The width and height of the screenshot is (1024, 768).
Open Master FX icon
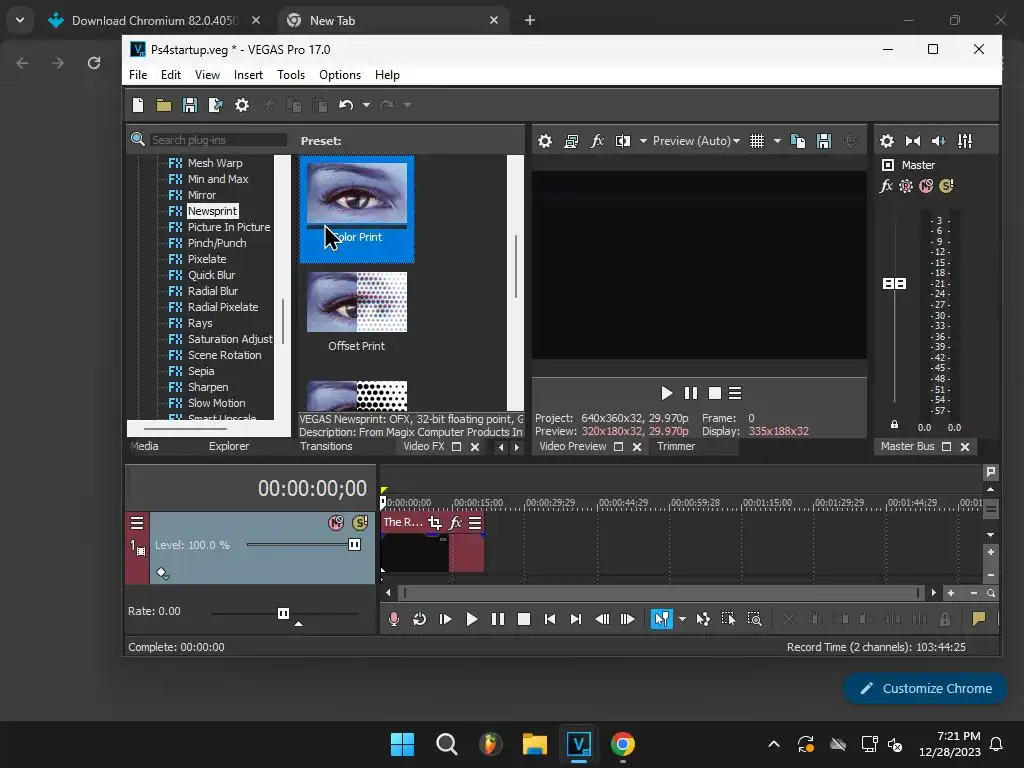coord(886,187)
